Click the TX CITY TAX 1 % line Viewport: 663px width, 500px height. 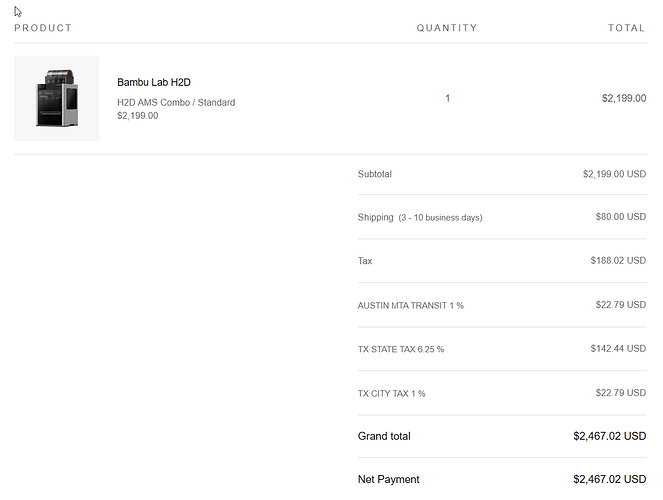point(502,393)
